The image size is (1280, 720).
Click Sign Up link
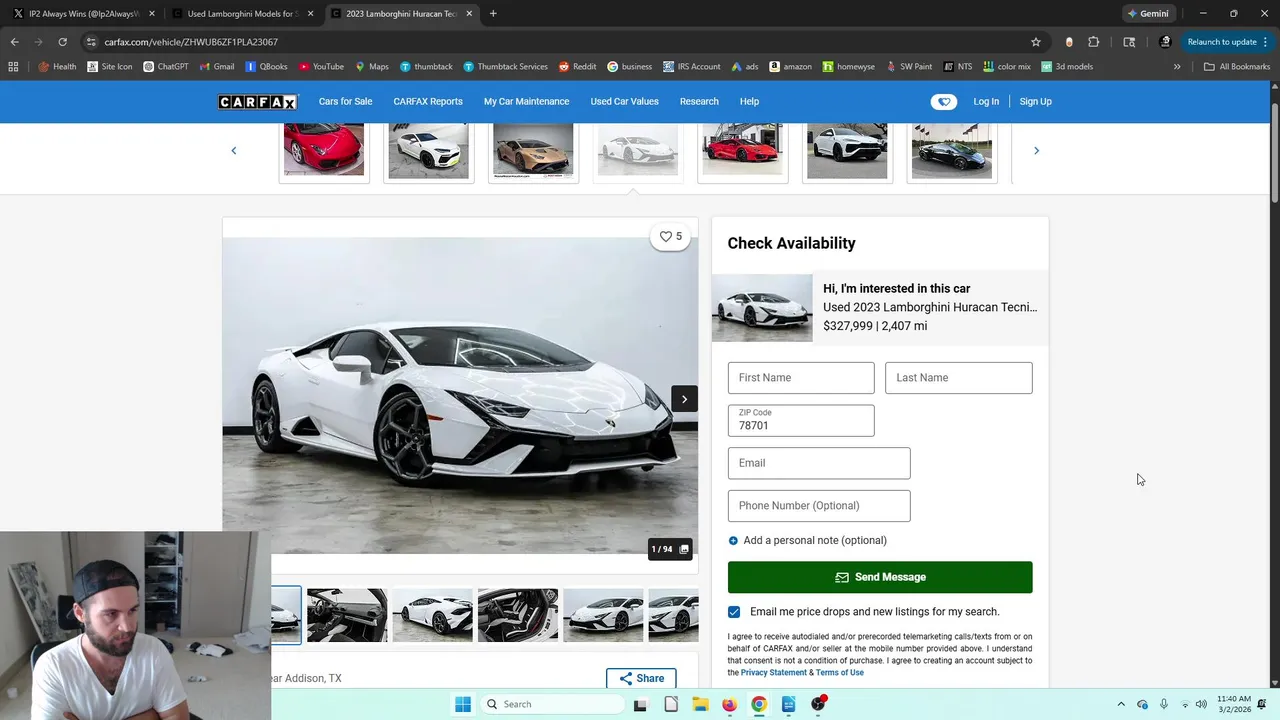pos(1035,102)
